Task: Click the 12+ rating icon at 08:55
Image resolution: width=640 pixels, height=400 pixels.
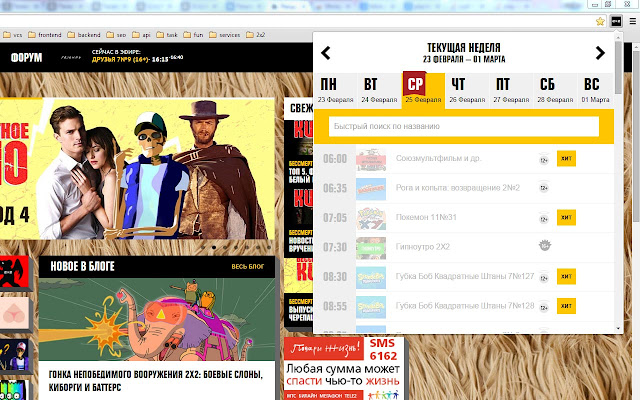Action: 544,307
